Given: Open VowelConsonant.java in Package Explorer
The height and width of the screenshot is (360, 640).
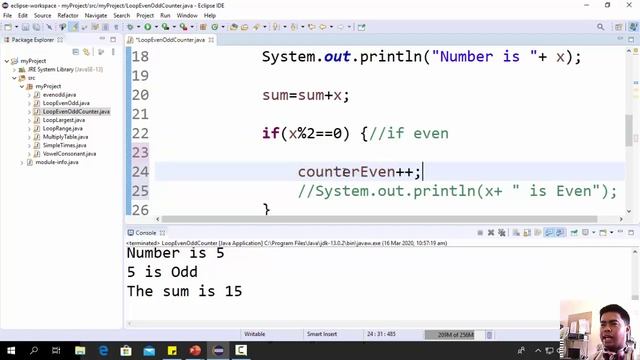Looking at the screenshot, I should pos(69,154).
